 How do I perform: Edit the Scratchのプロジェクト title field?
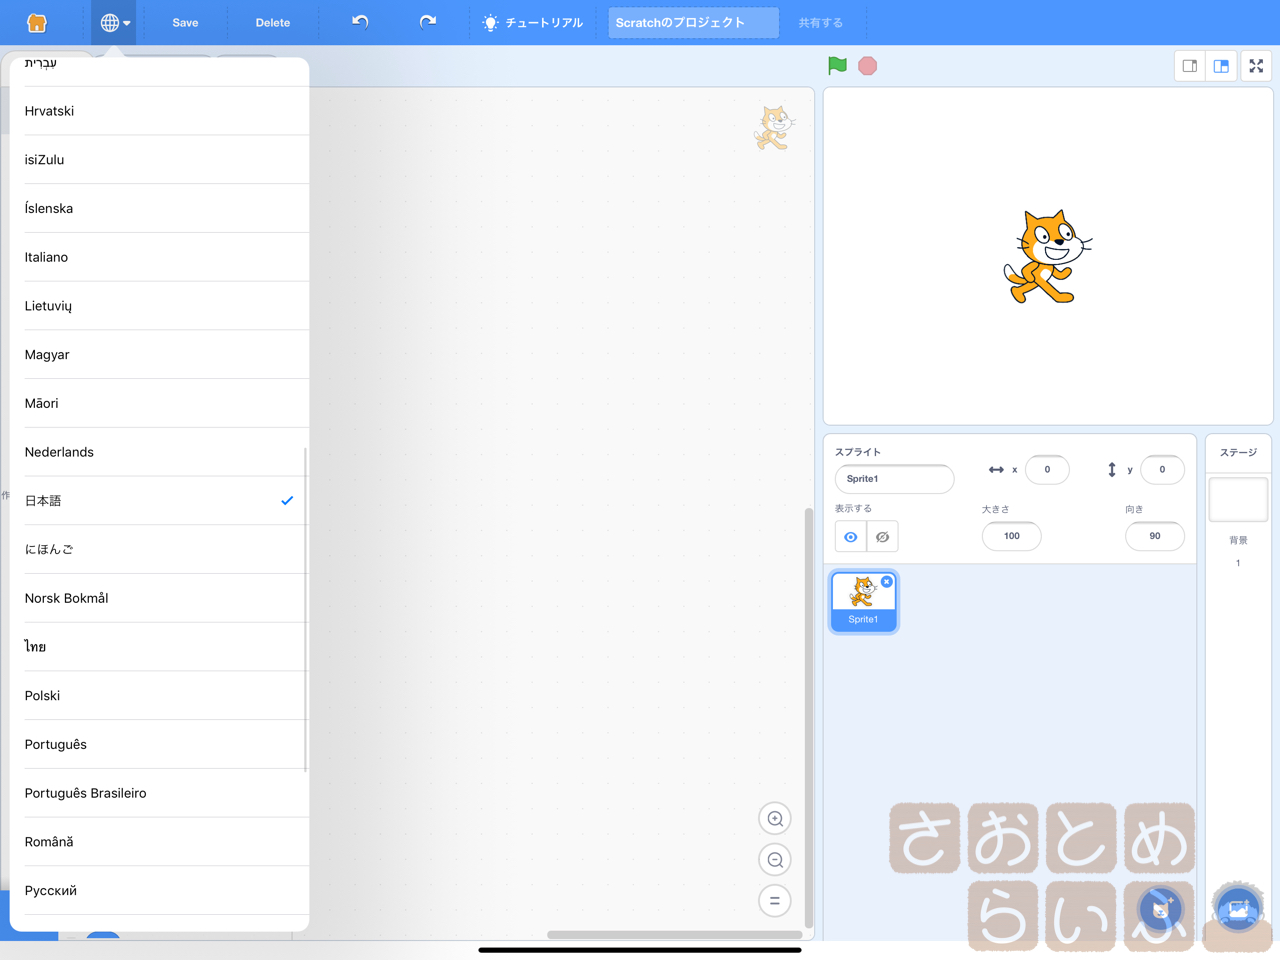(x=693, y=22)
